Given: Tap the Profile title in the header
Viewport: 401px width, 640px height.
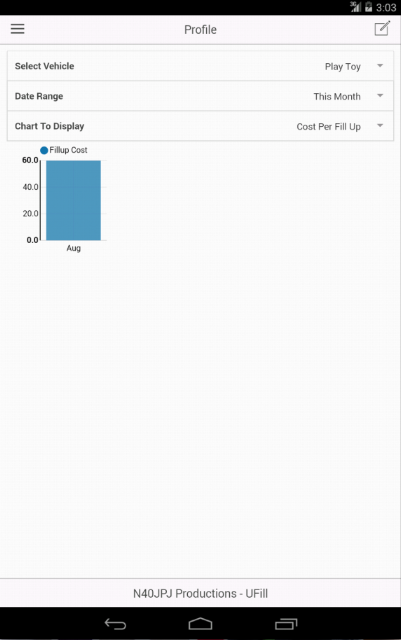Looking at the screenshot, I should (200, 29).
